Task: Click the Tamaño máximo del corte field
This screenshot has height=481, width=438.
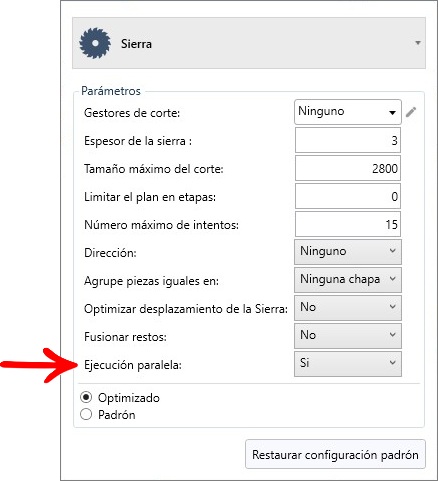Action: tap(348, 168)
